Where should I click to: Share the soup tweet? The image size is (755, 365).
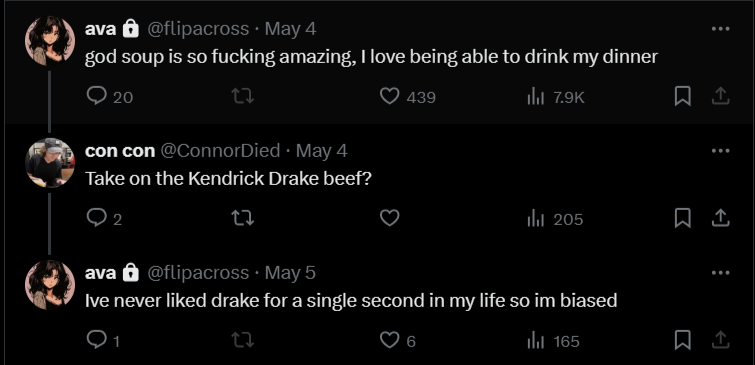coord(720,96)
